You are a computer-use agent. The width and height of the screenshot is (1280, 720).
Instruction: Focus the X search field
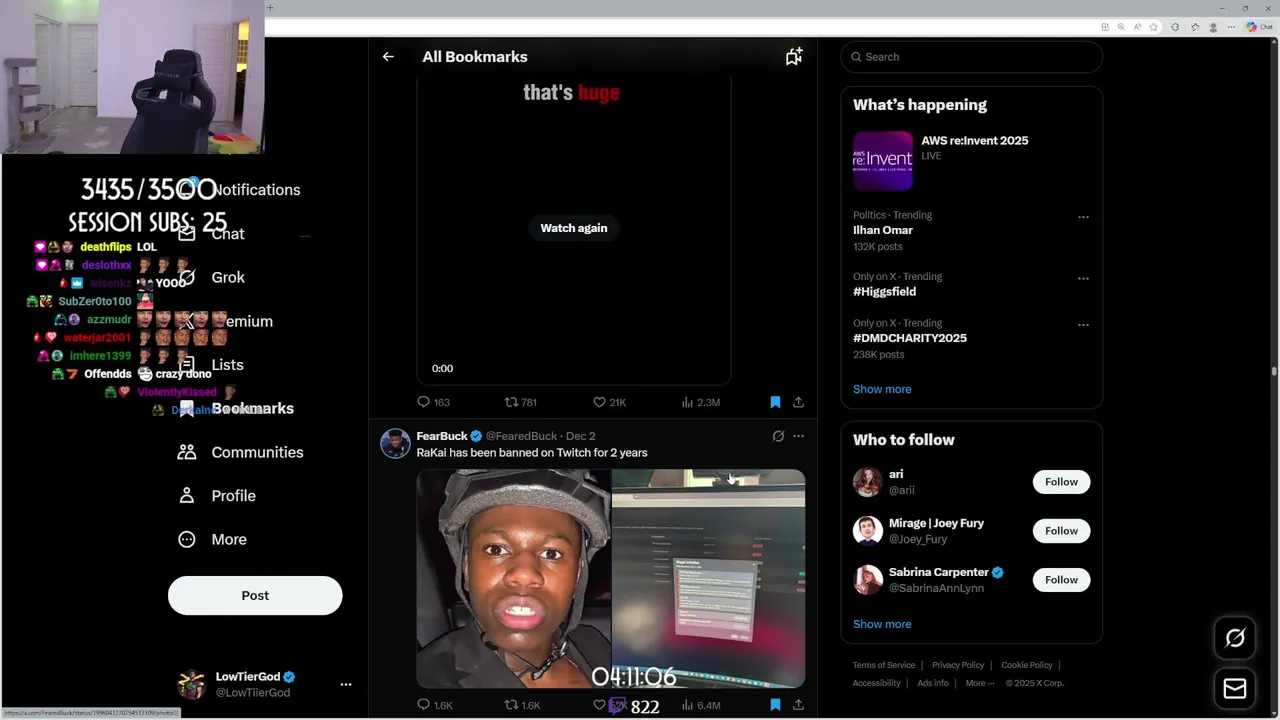[x=971, y=57]
